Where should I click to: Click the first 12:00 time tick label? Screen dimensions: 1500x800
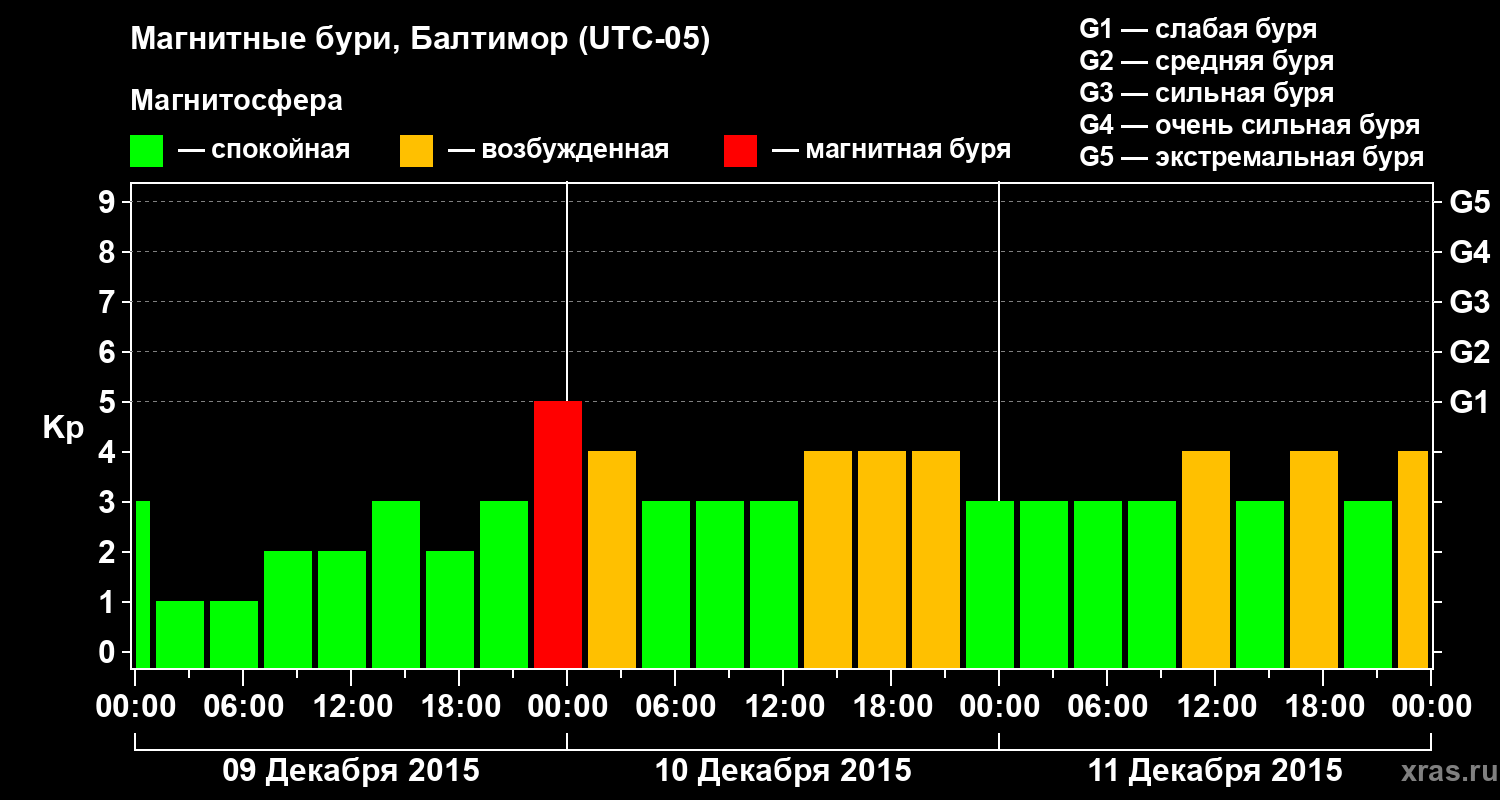click(351, 707)
